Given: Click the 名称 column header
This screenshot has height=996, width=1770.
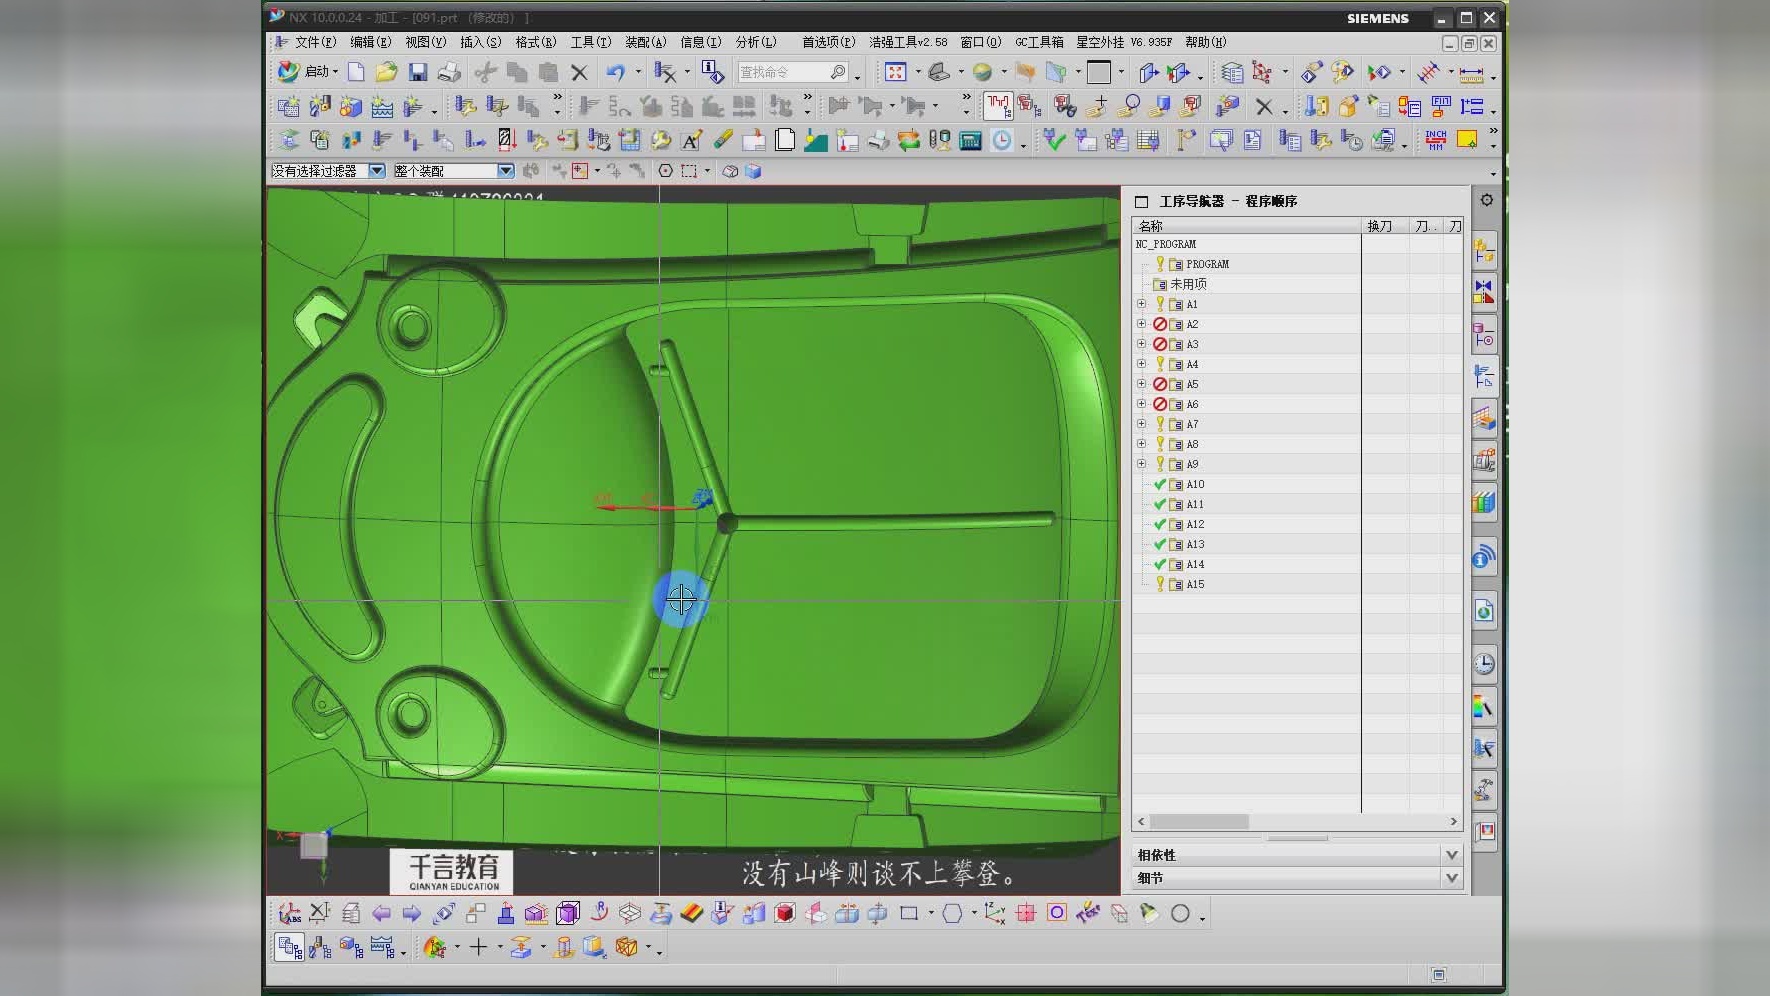Looking at the screenshot, I should pyautogui.click(x=1247, y=226).
